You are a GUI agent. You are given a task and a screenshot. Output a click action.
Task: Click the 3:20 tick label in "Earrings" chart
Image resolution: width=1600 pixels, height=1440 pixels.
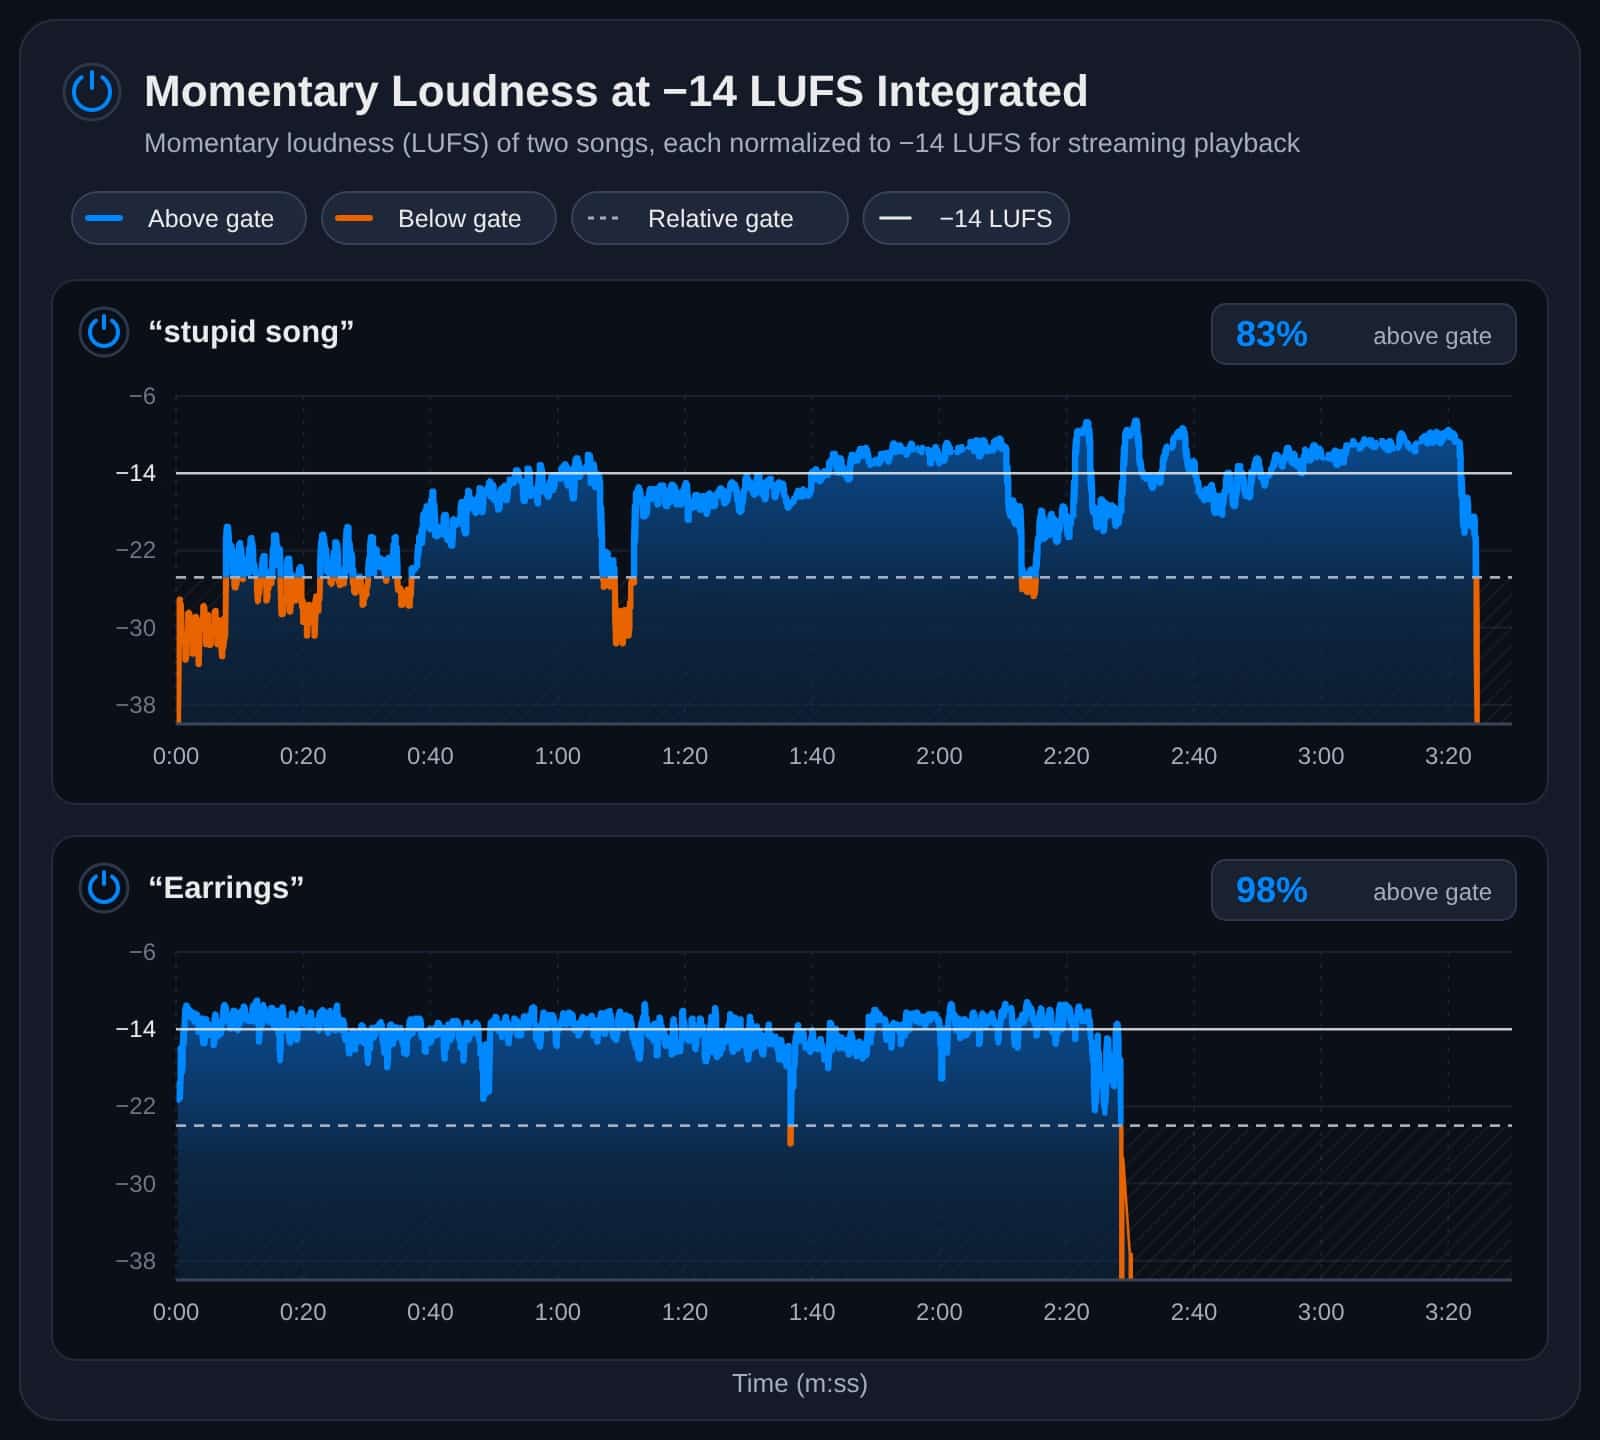coord(1448,1312)
